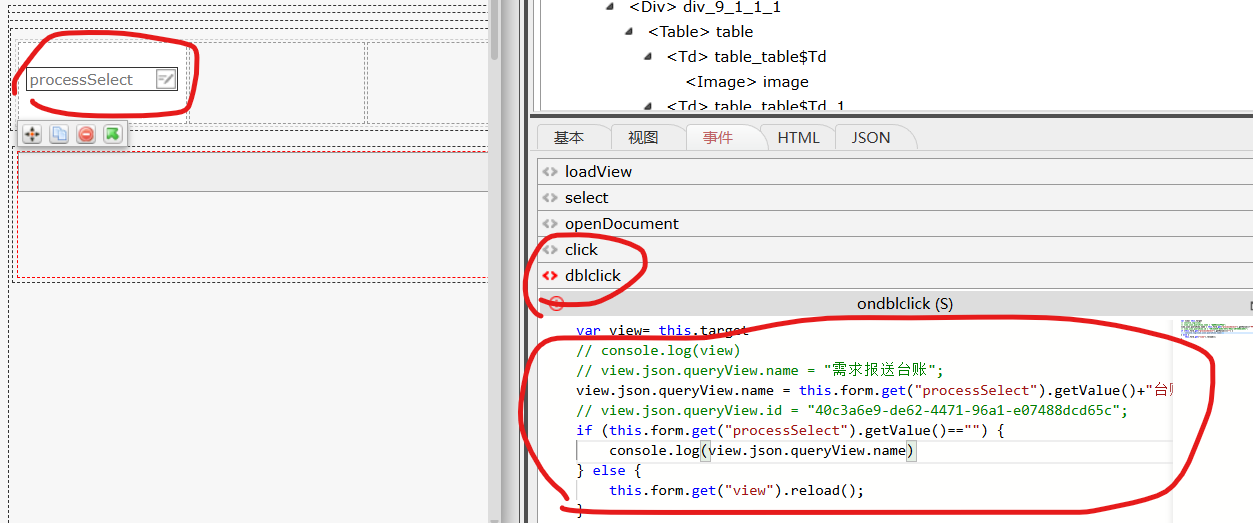The width and height of the screenshot is (1253, 523).
Task: Place cursor on commented queryView.id line
Action: pyautogui.click(x=852, y=410)
